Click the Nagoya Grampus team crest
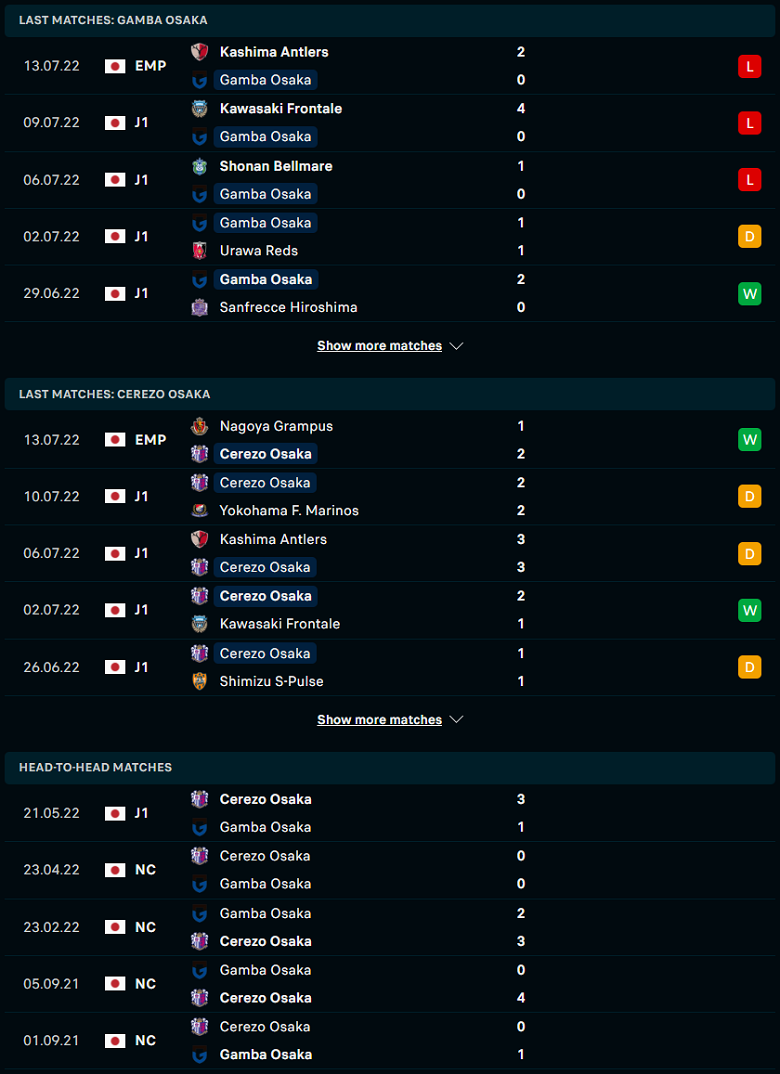Screen dimensions: 780x1074 pyautogui.click(x=199, y=426)
